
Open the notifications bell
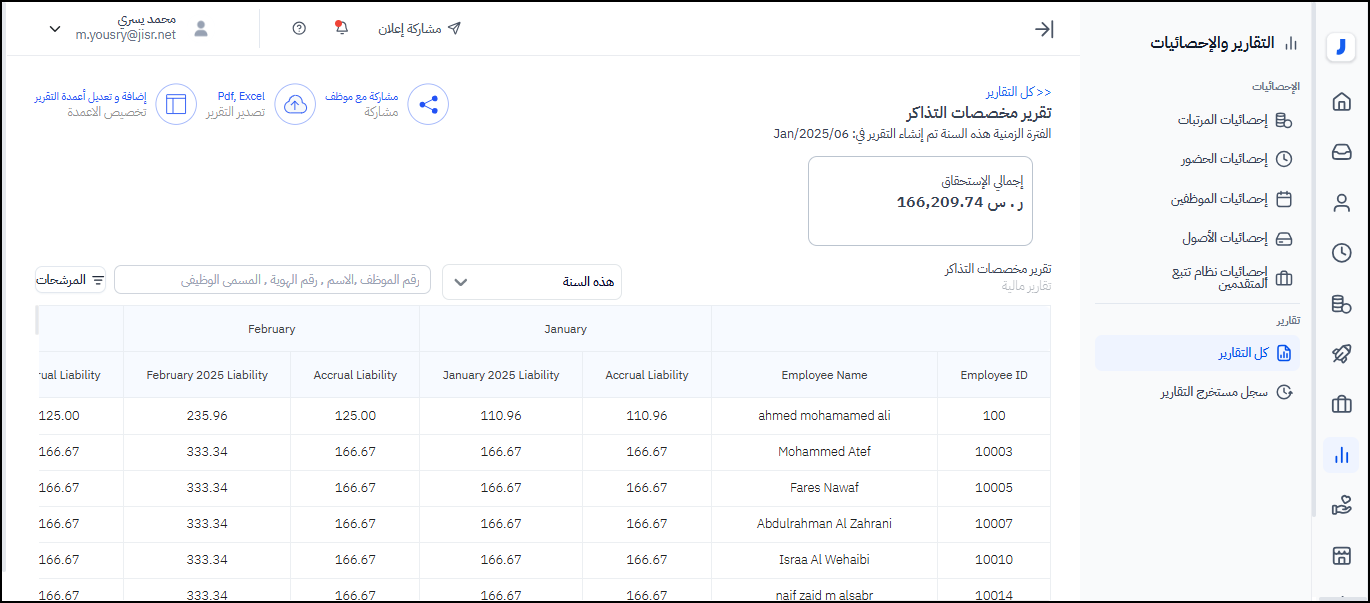coord(341,28)
